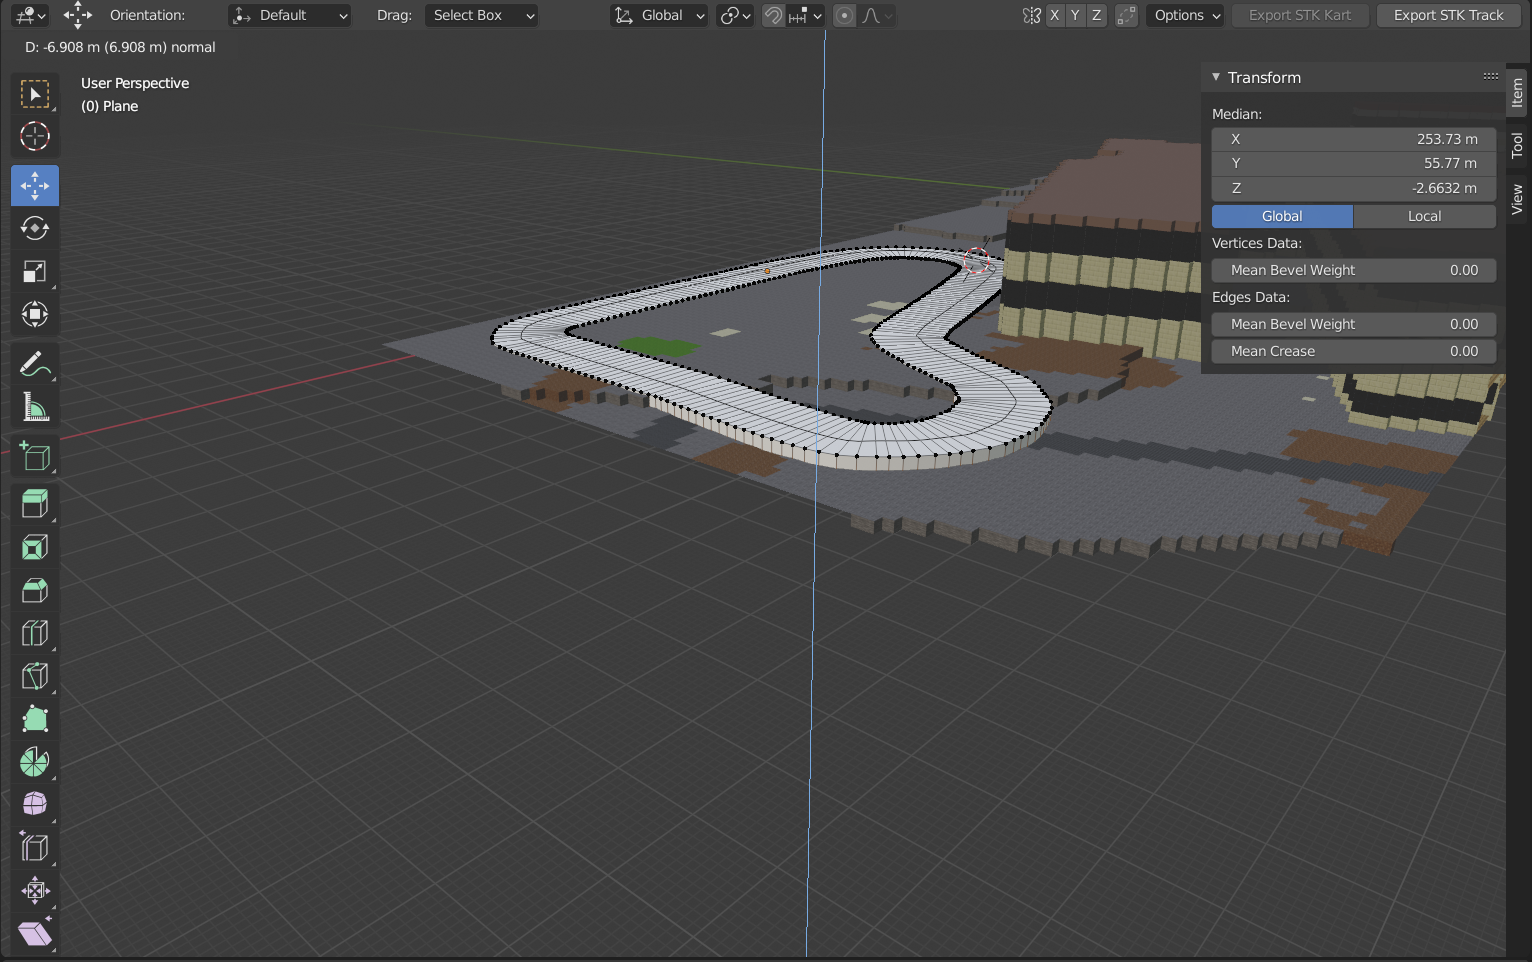The height and width of the screenshot is (962, 1532).
Task: Click the Export STK Track button
Action: 1448,15
